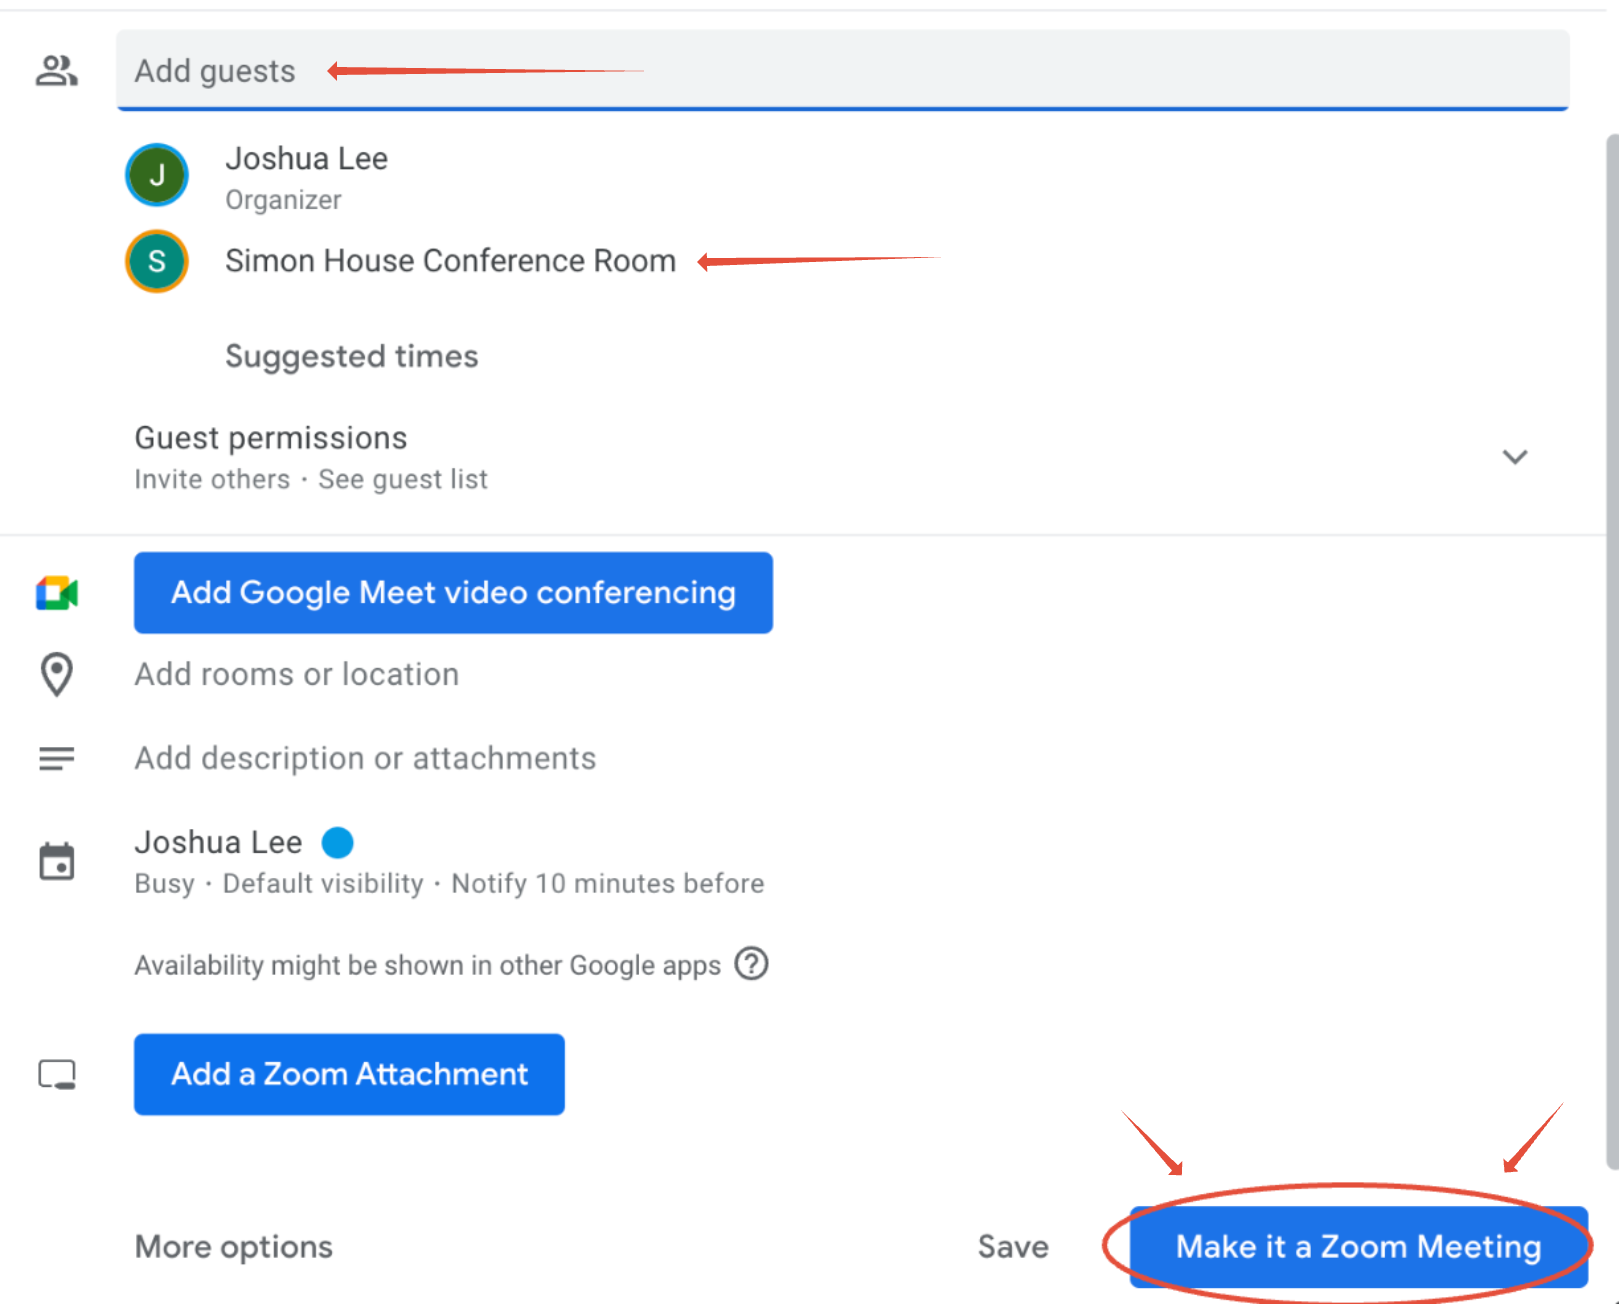Viewport: 1619px width, 1304px height.
Task: Add a Zoom Attachment
Action: 349,1074
